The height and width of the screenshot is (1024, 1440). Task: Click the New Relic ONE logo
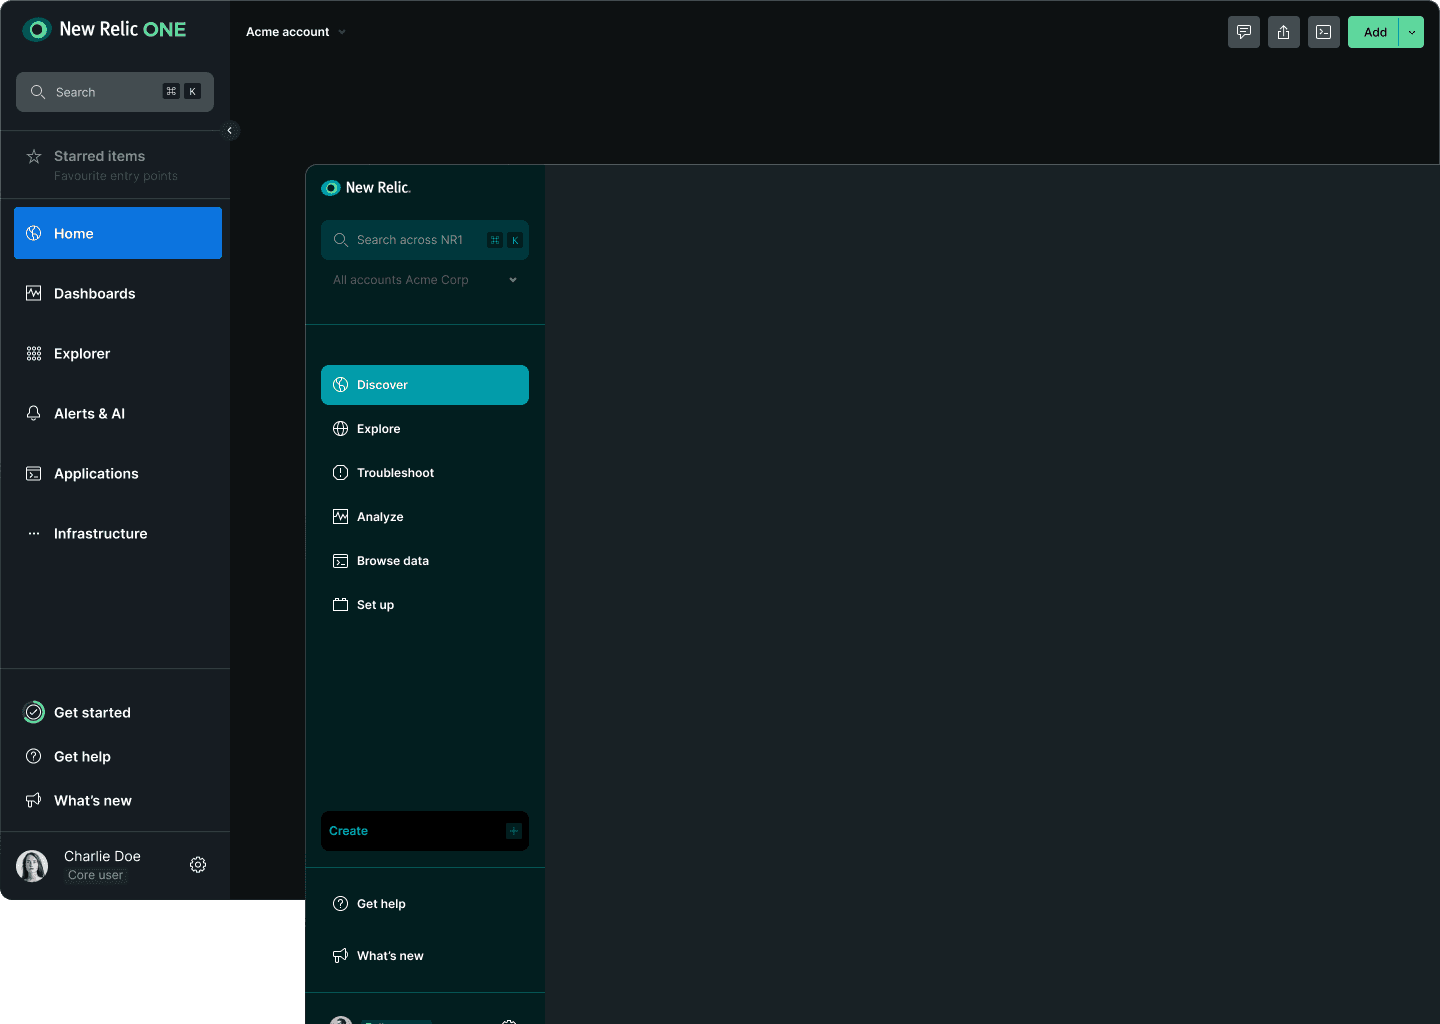(104, 29)
